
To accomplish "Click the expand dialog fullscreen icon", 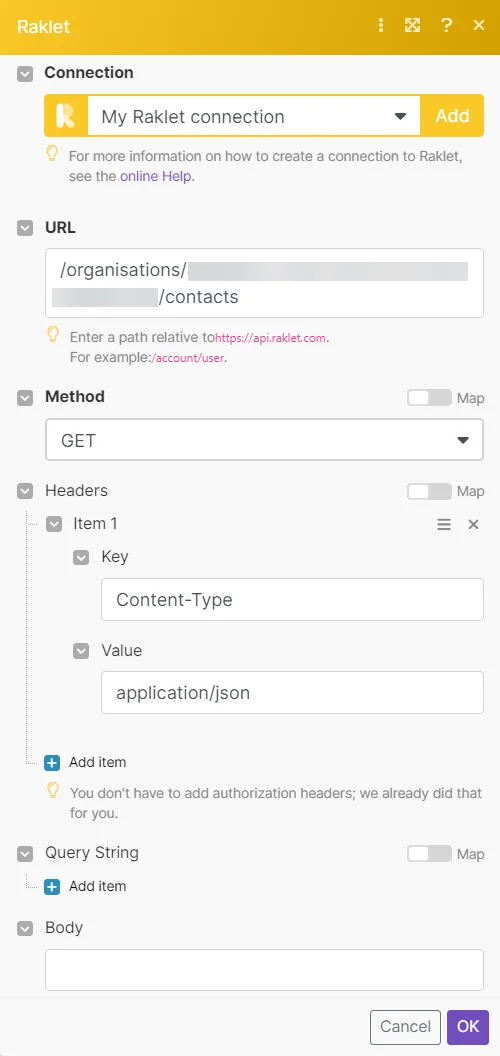I will tap(412, 26).
